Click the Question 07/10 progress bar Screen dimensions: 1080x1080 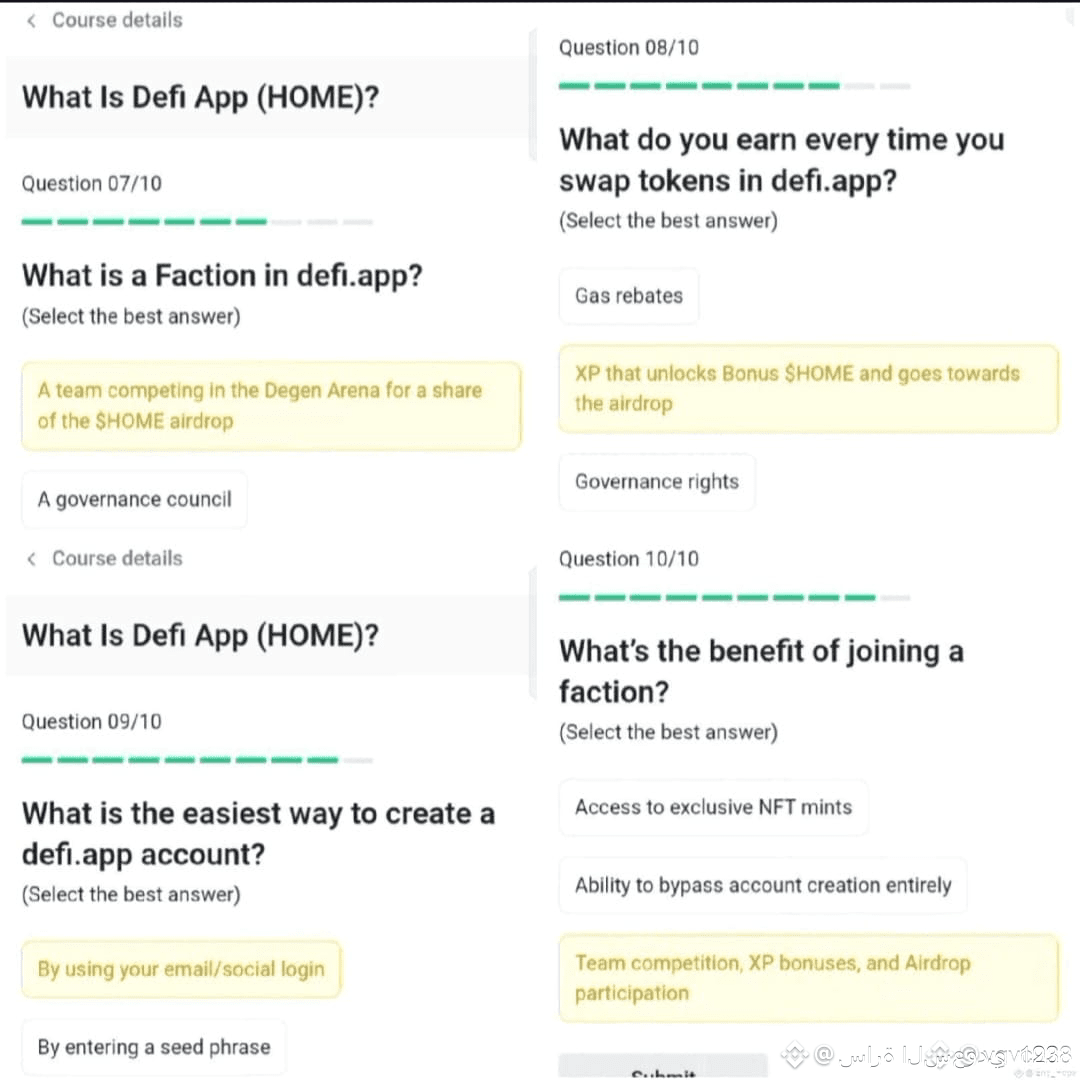pos(197,222)
